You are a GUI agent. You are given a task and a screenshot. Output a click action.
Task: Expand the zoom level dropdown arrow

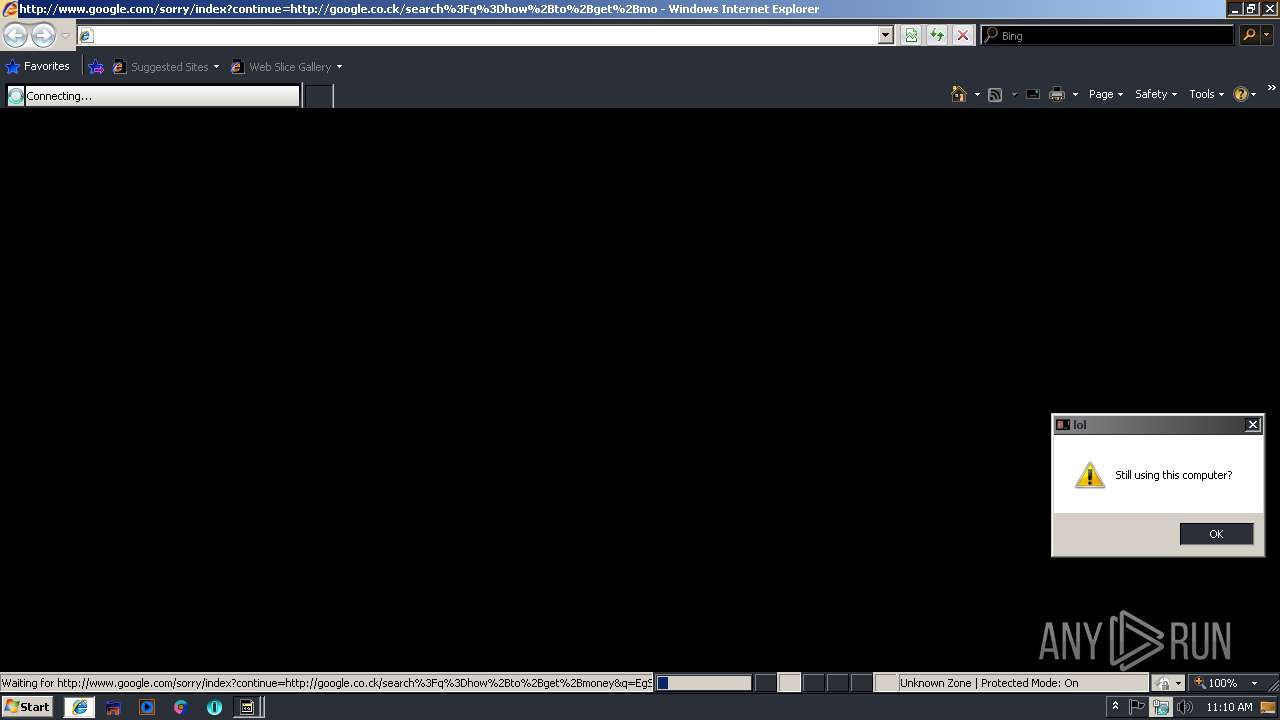pyautogui.click(x=1254, y=683)
